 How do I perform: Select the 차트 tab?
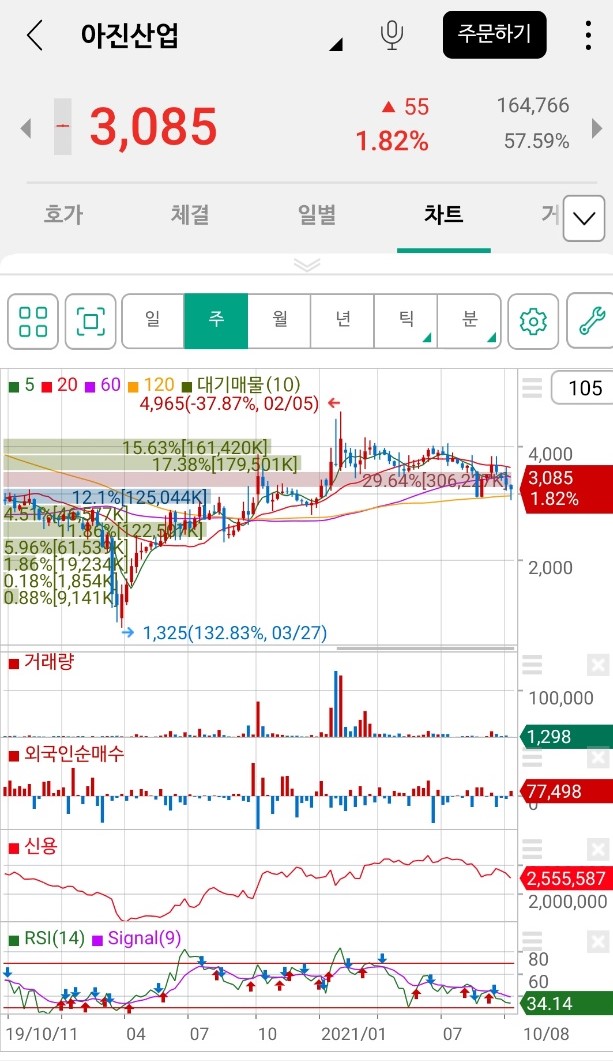(444, 215)
